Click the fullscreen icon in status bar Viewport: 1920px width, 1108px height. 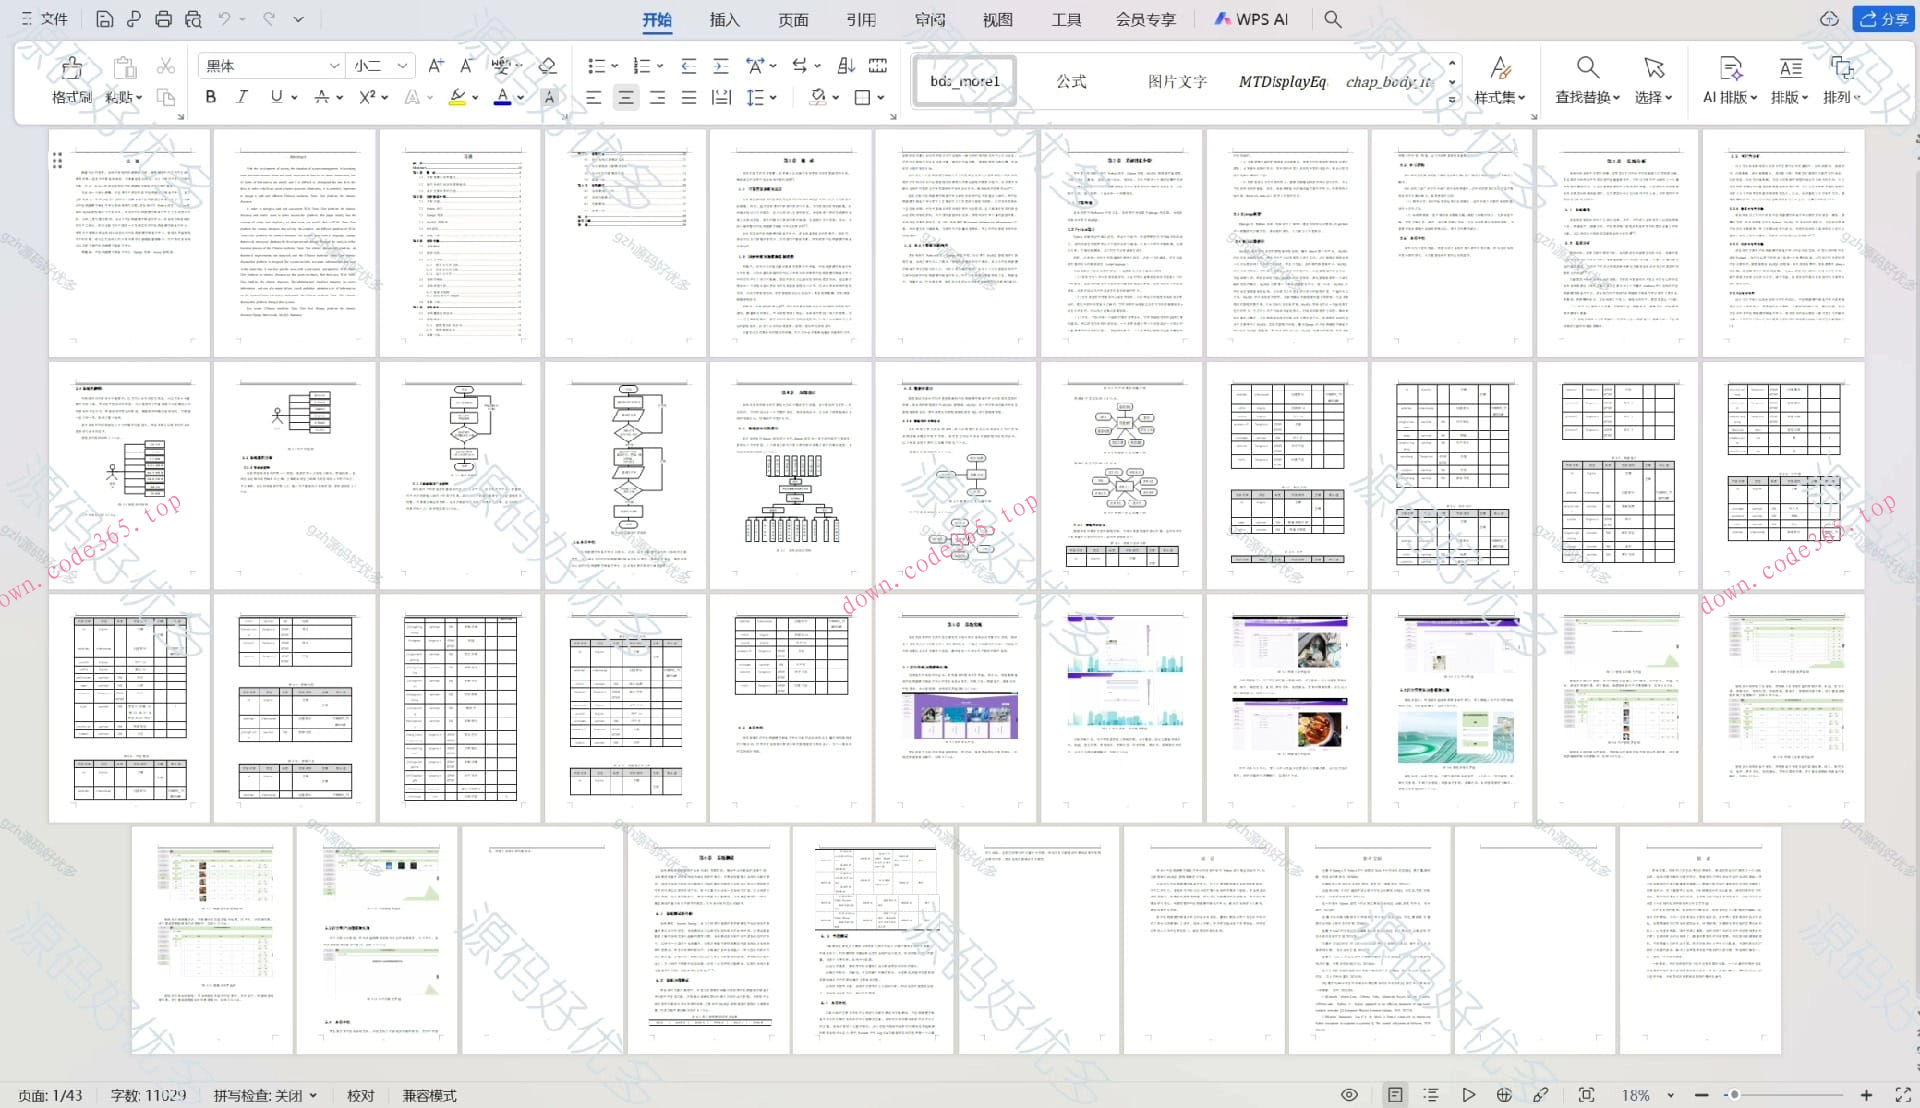click(x=1903, y=1095)
